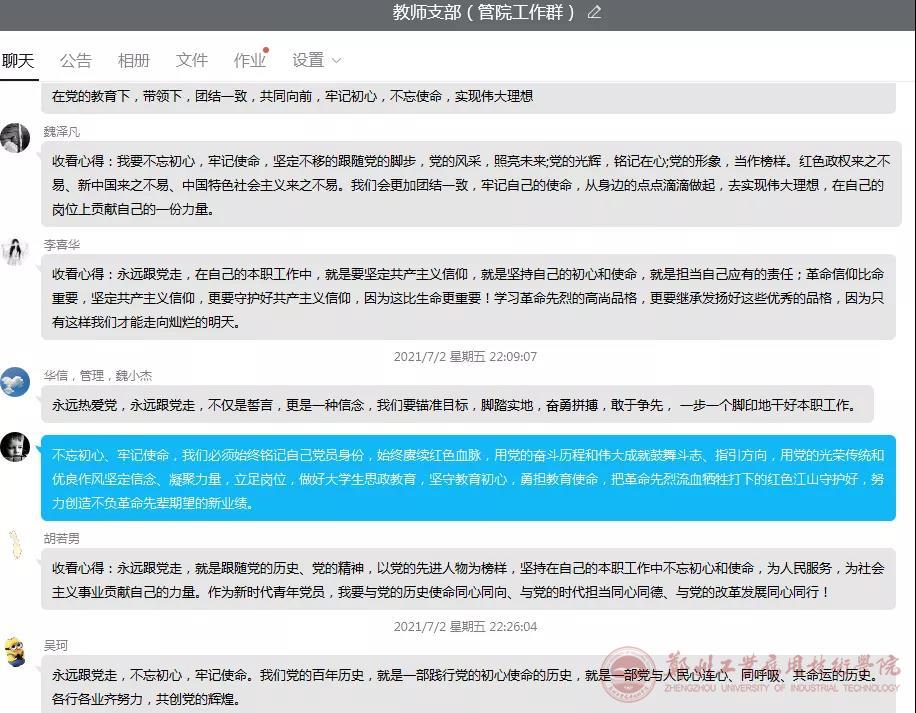Open 魏泽凡's profile avatar

(15, 139)
